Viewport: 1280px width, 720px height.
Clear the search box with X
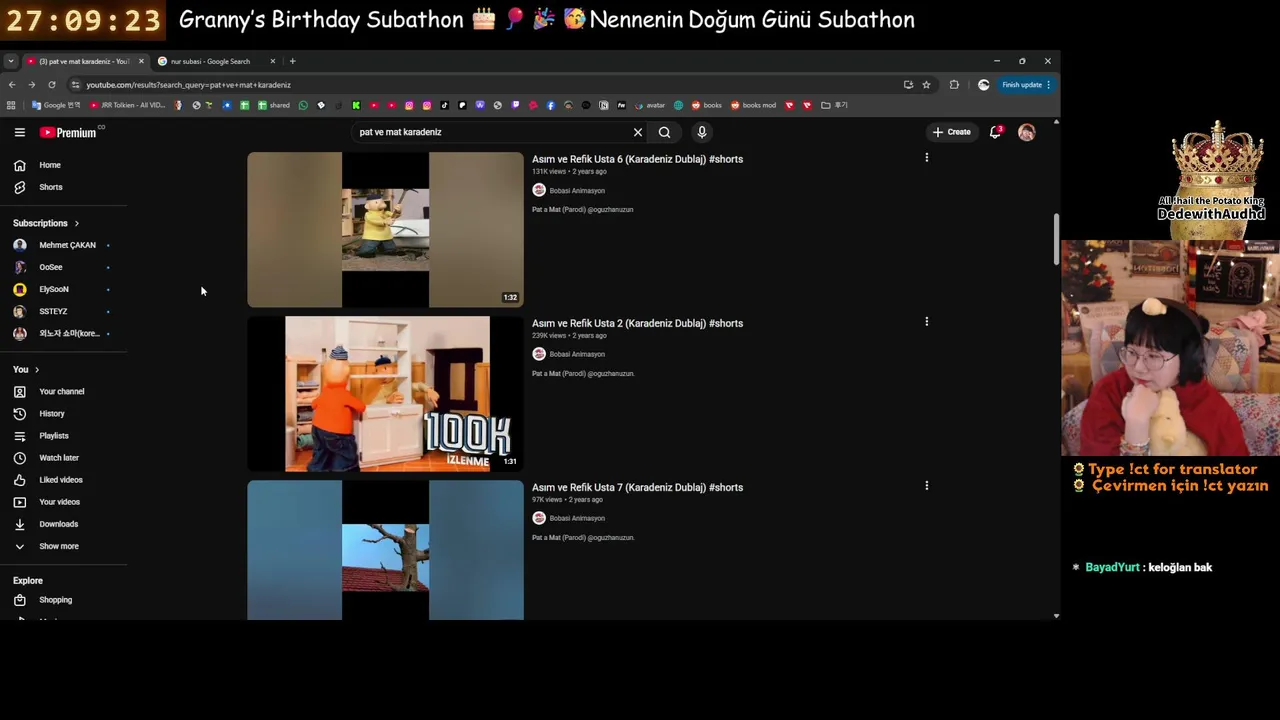pos(638,132)
